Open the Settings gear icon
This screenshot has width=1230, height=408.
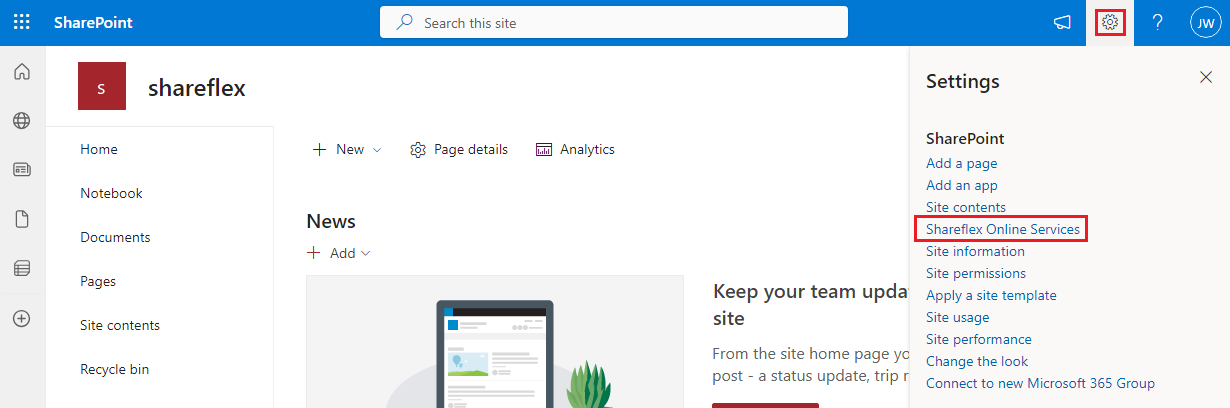coord(1110,22)
